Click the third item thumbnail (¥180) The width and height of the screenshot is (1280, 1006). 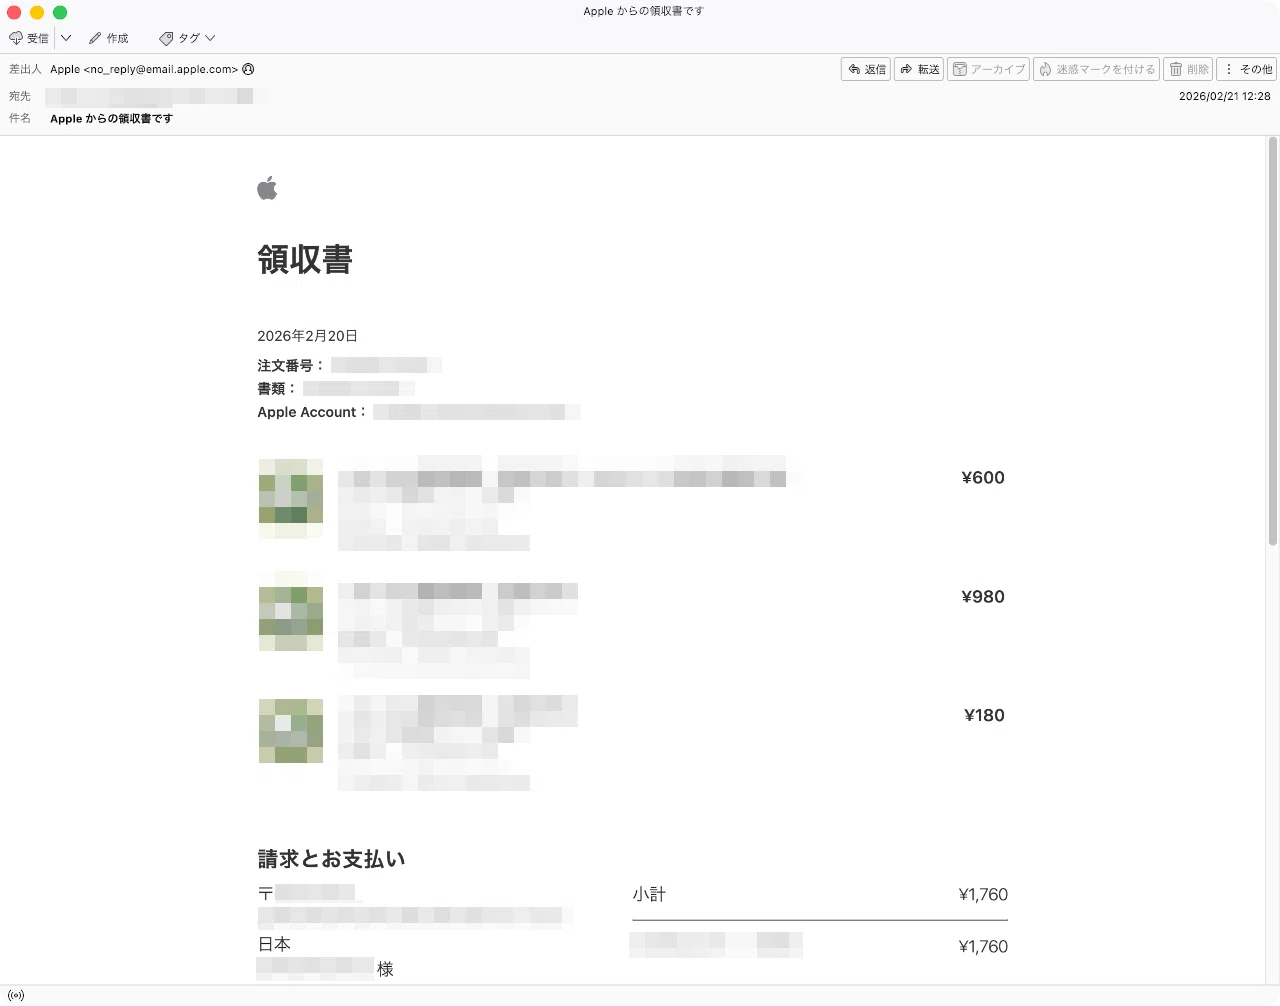coord(291,731)
